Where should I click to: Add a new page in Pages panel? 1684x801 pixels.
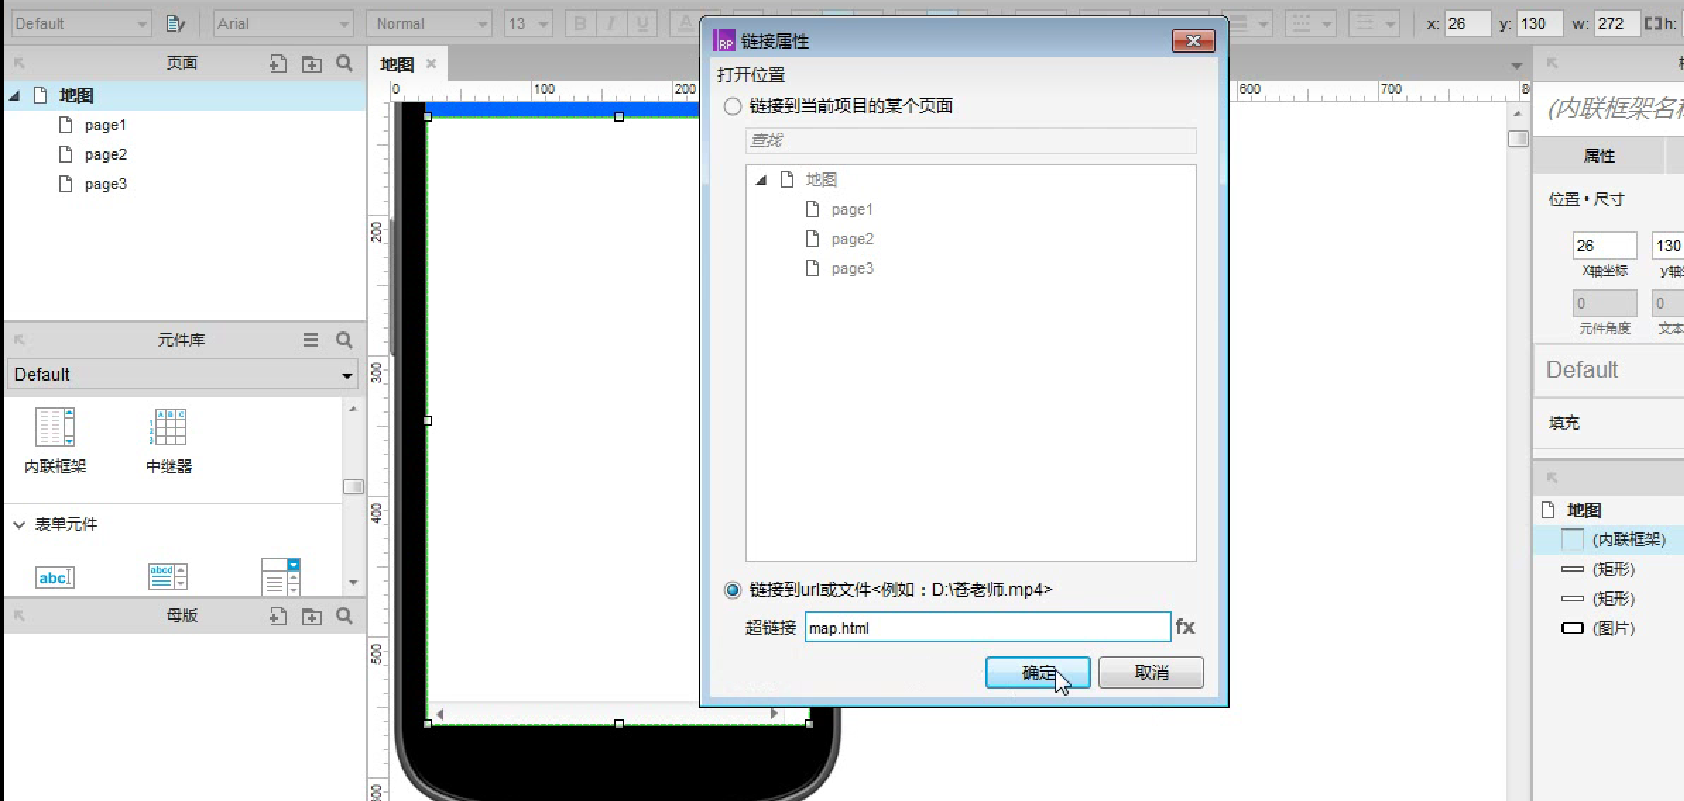pyautogui.click(x=278, y=64)
